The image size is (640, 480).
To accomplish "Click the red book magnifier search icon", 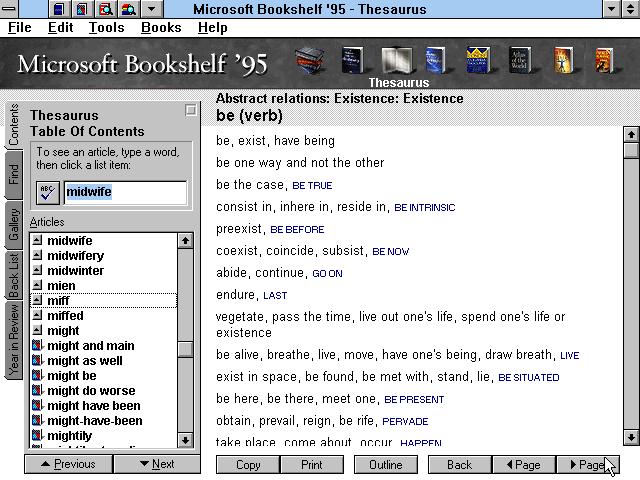I will click(x=105, y=9).
